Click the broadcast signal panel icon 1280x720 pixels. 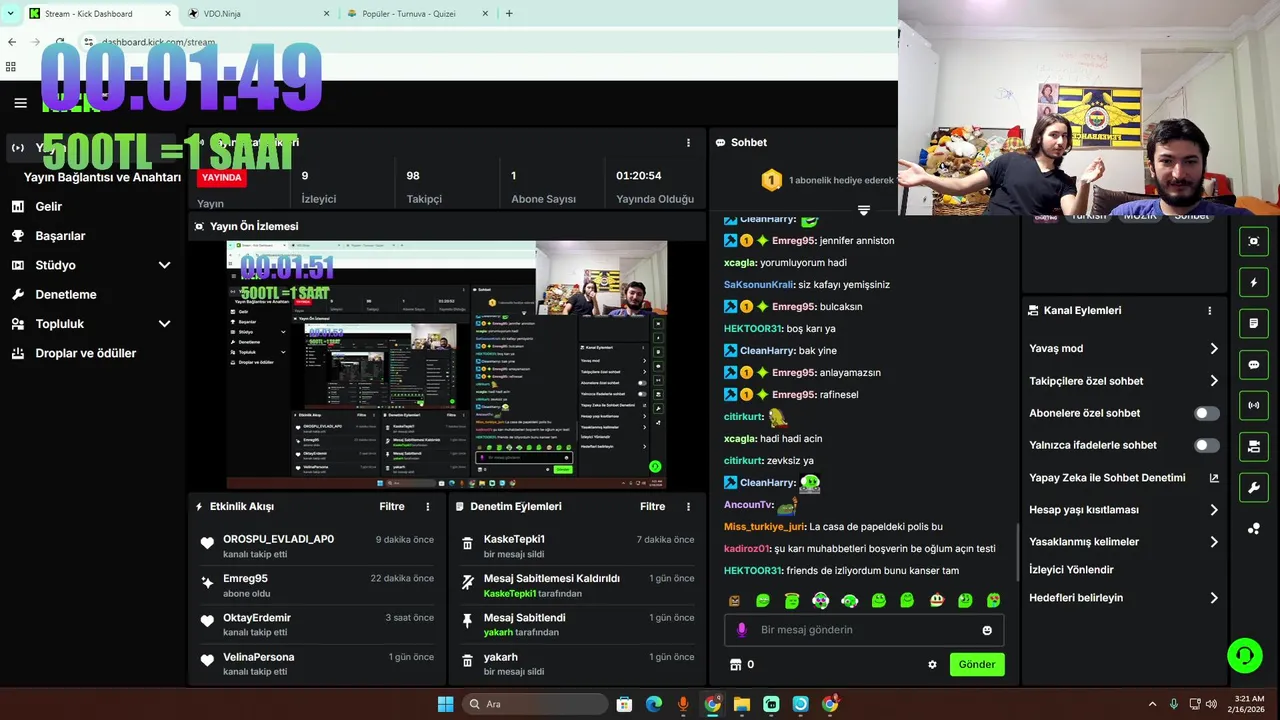pyautogui.click(x=1254, y=406)
